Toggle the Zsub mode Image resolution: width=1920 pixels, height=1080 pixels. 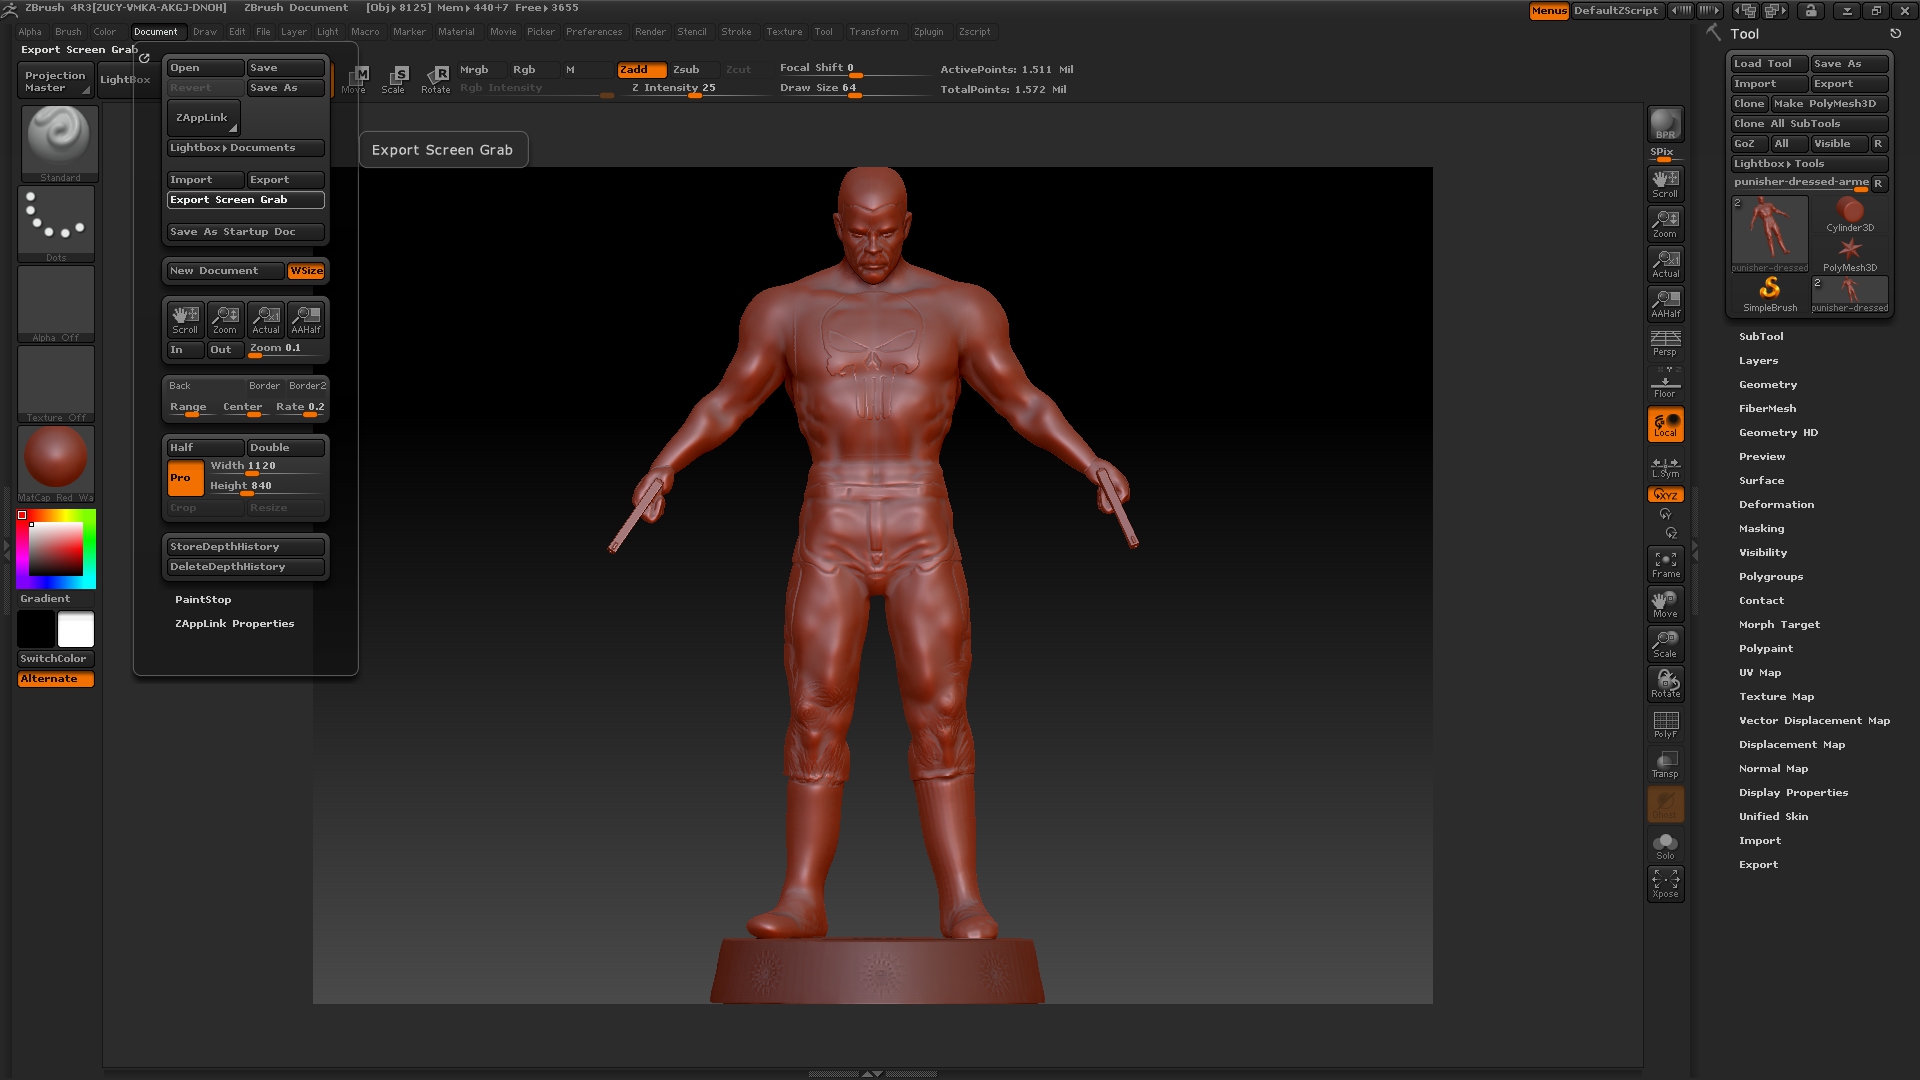click(693, 70)
